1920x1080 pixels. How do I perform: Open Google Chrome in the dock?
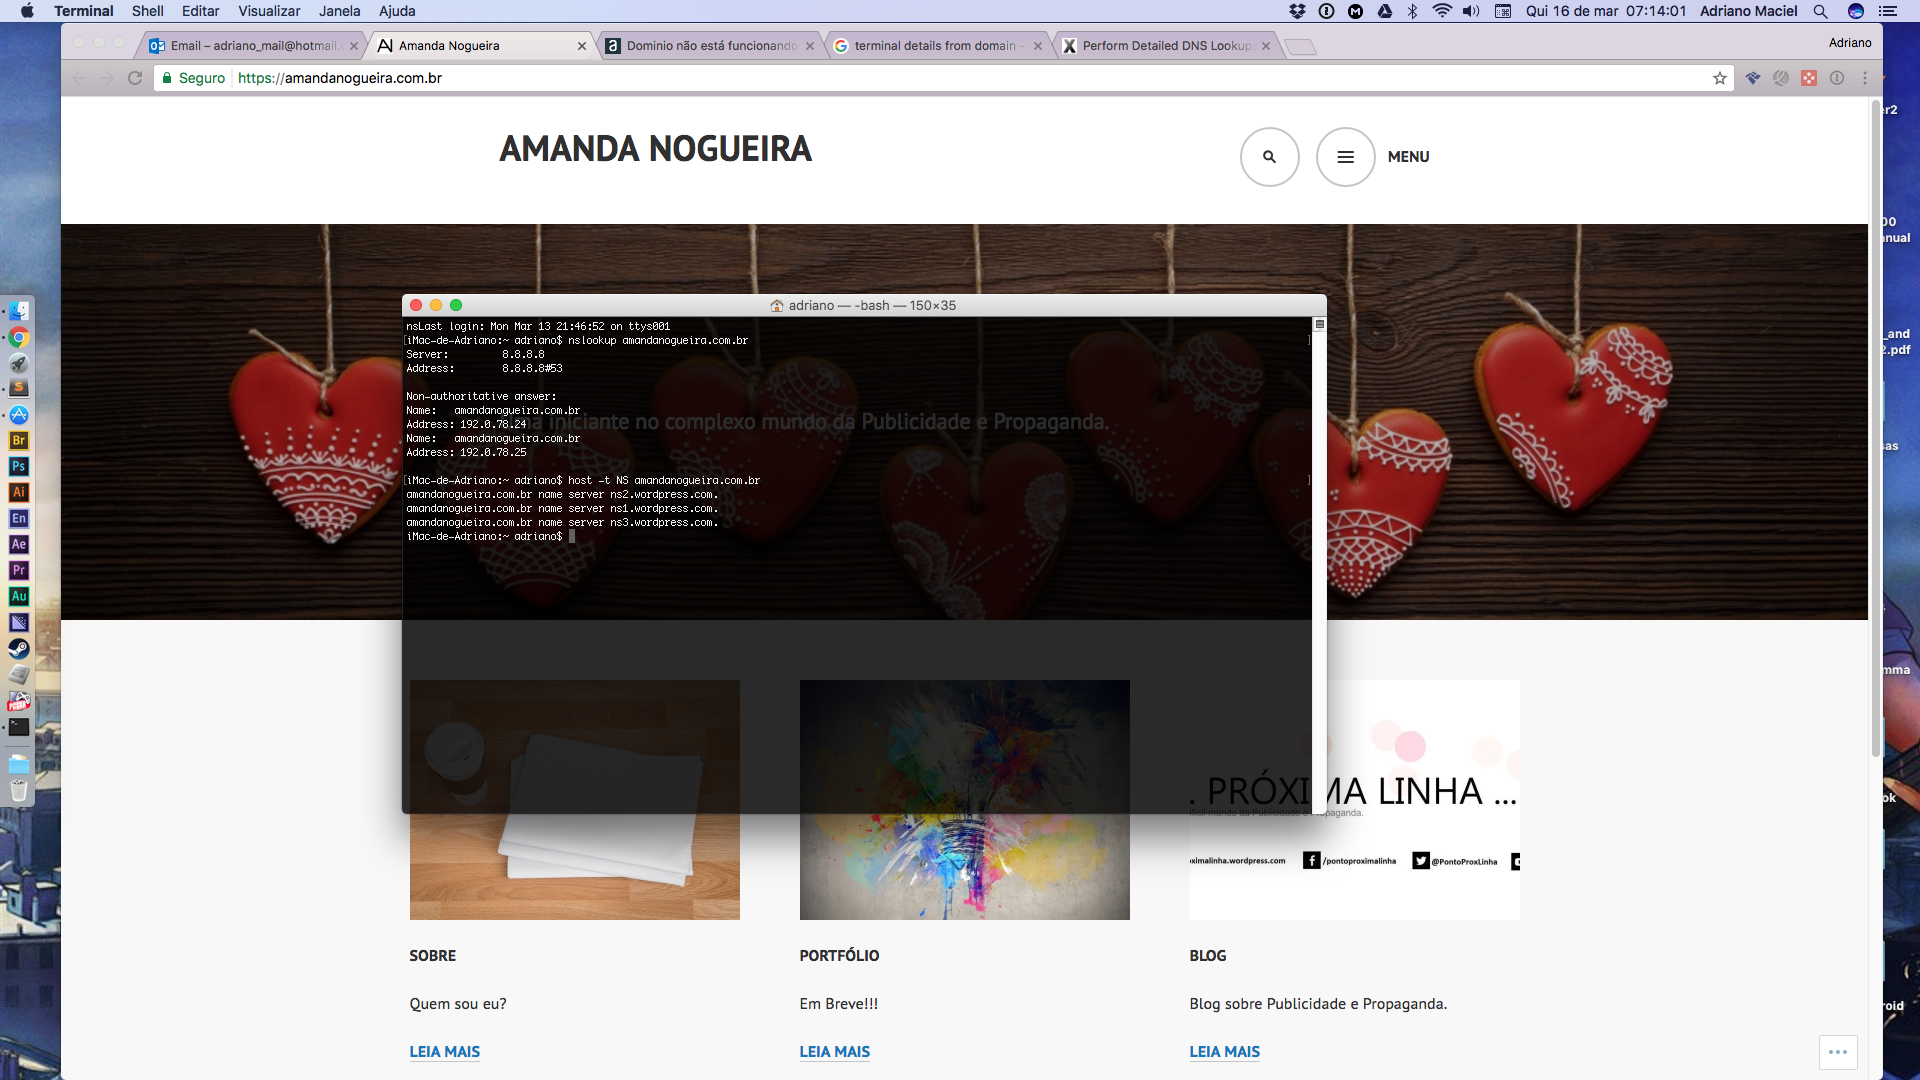tap(19, 337)
